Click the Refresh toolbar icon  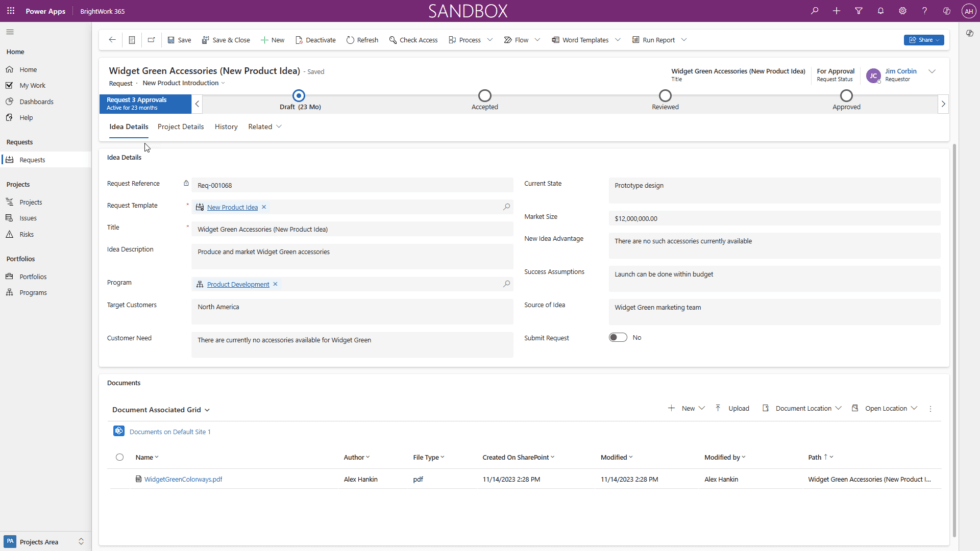[351, 40]
